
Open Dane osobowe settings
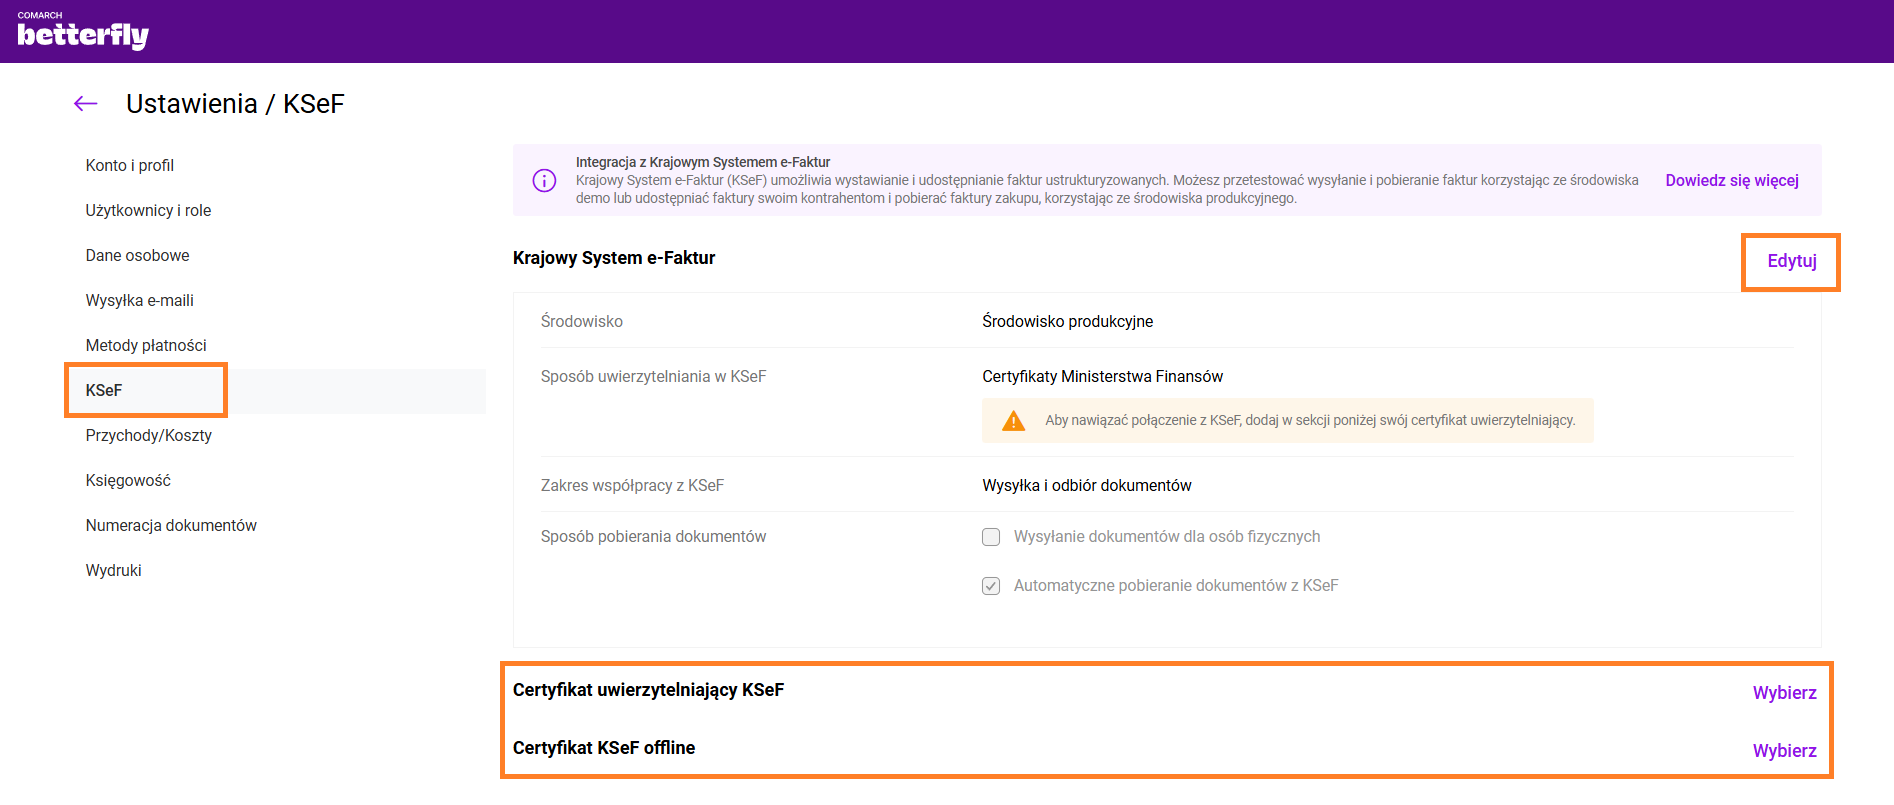[137, 255]
